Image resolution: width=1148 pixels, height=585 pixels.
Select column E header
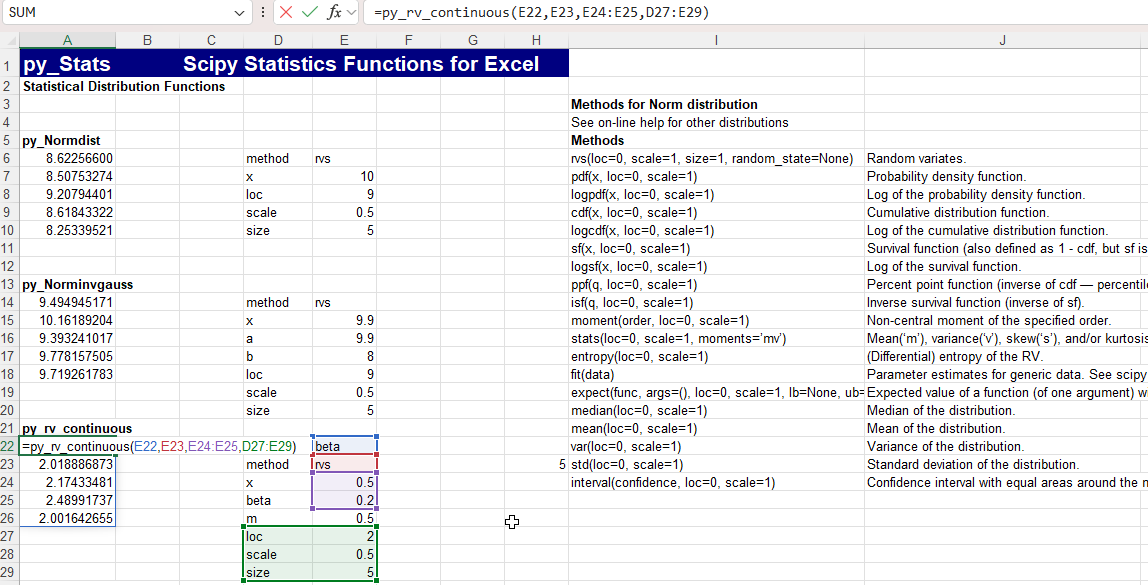[x=344, y=40]
